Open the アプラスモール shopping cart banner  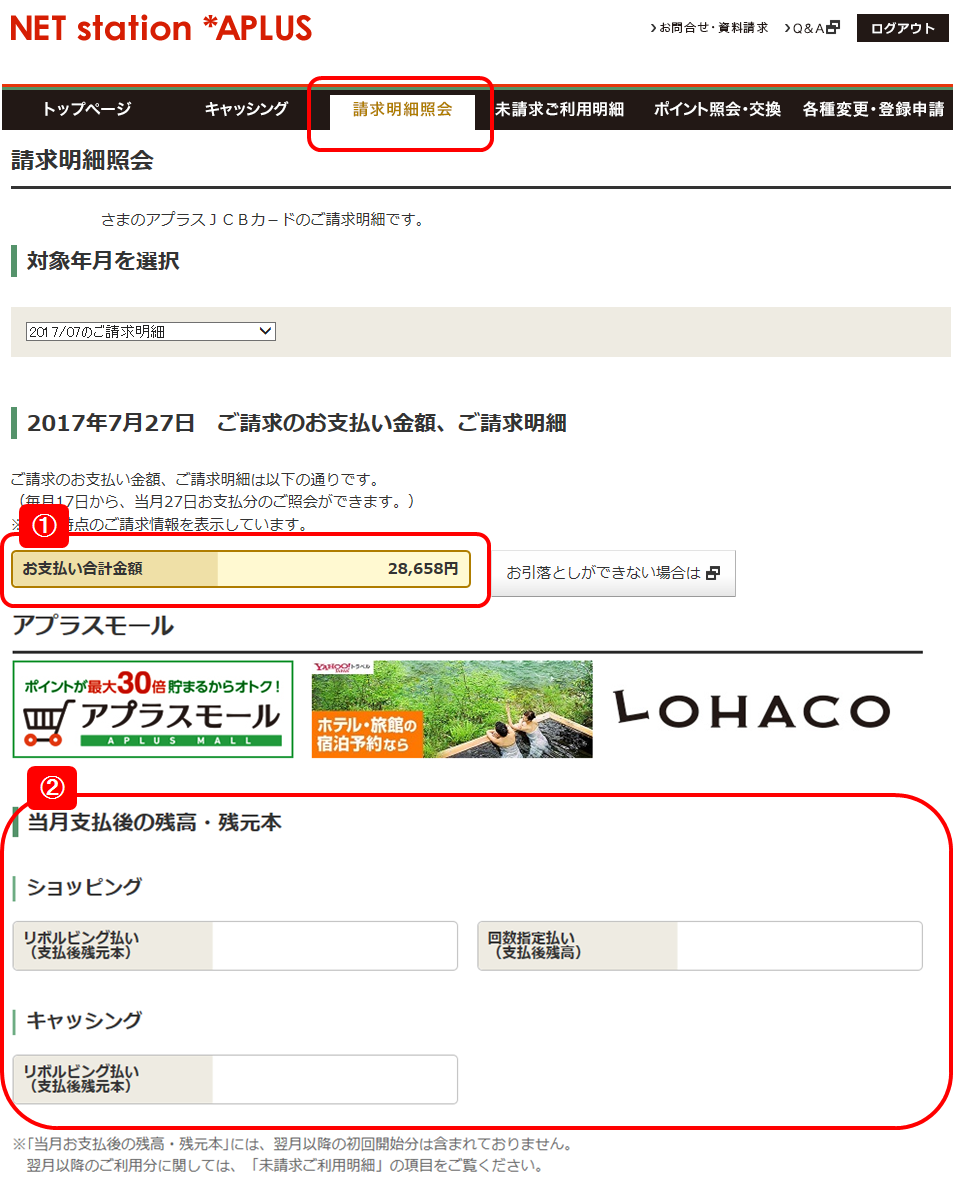[153, 709]
